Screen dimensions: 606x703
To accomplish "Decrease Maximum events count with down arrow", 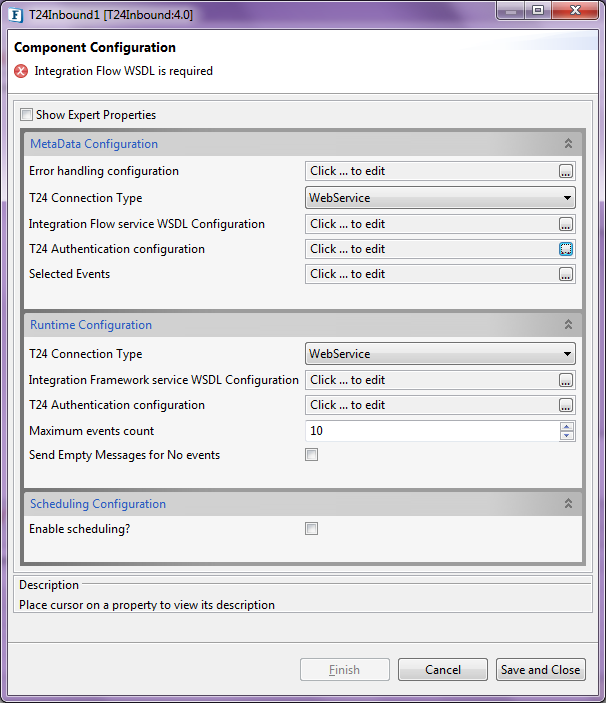I will (567, 435).
